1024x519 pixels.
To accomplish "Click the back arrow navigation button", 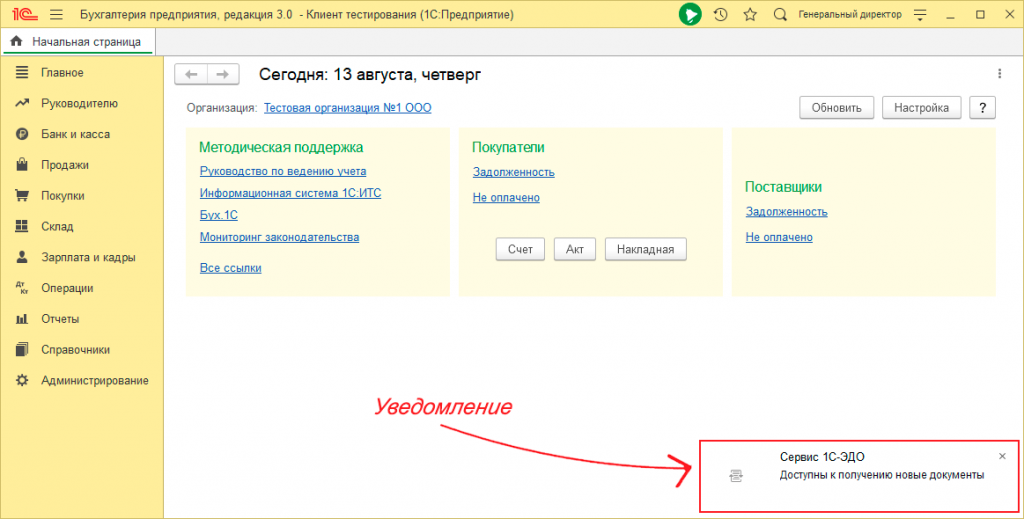I will 191,74.
